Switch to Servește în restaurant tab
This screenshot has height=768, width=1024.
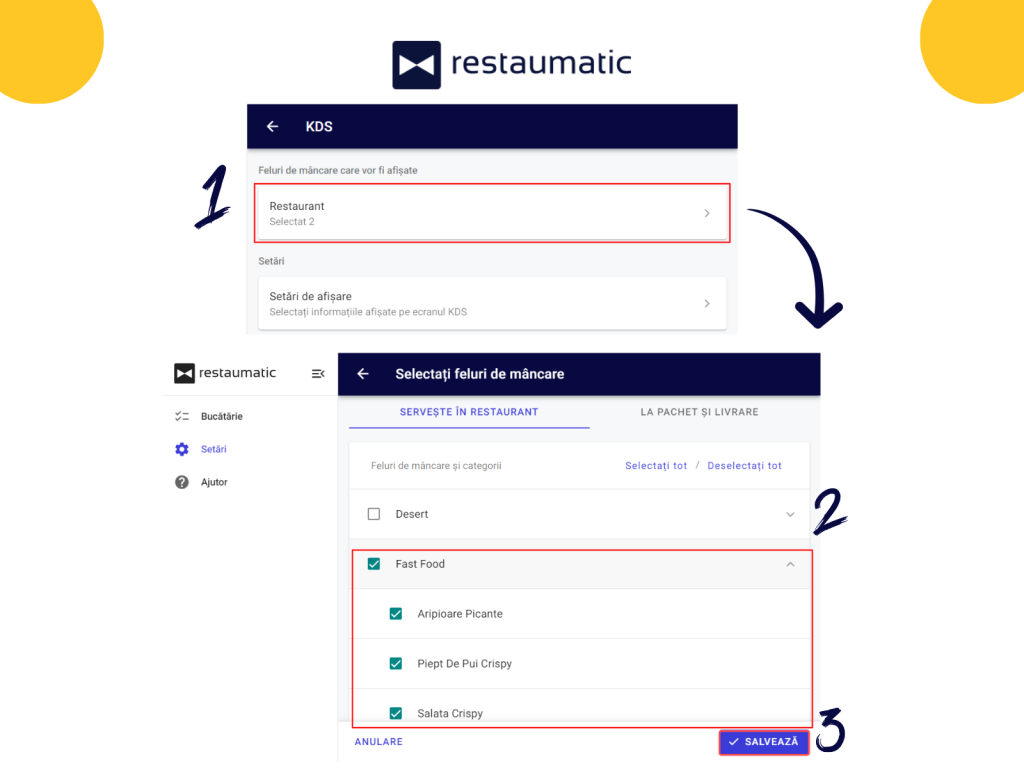pos(469,412)
